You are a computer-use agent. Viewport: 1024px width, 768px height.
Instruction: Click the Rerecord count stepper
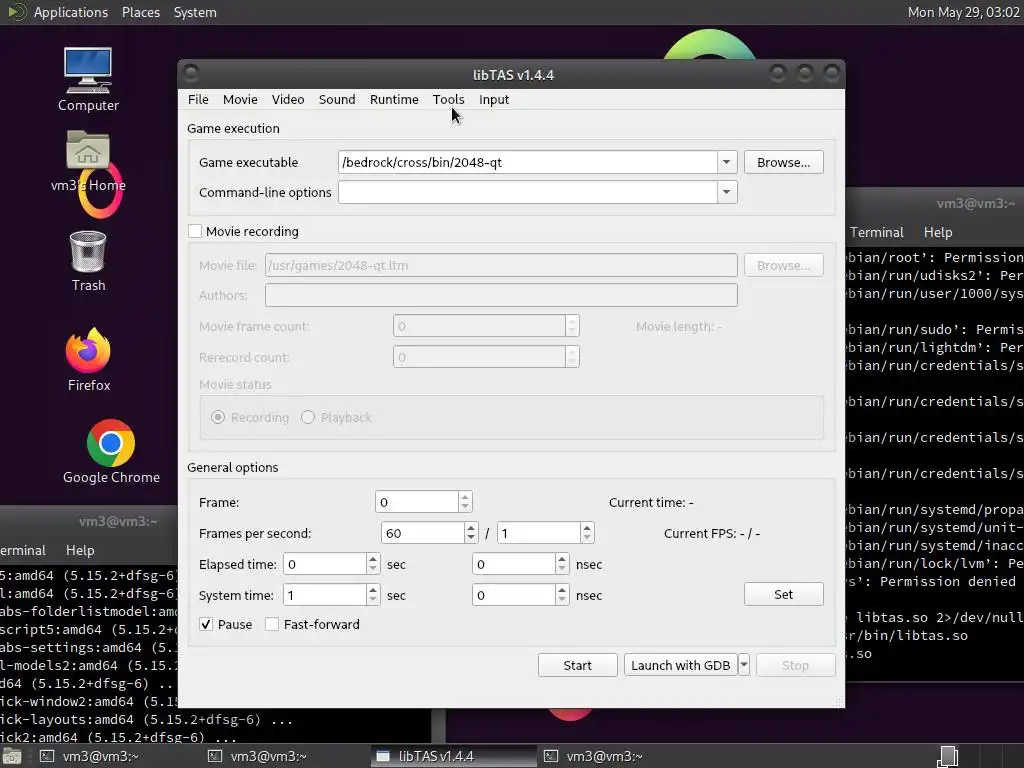(572, 357)
